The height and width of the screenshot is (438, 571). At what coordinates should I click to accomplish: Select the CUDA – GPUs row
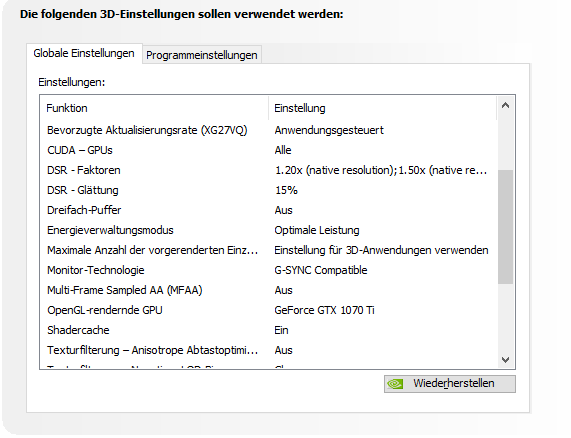(x=268, y=150)
